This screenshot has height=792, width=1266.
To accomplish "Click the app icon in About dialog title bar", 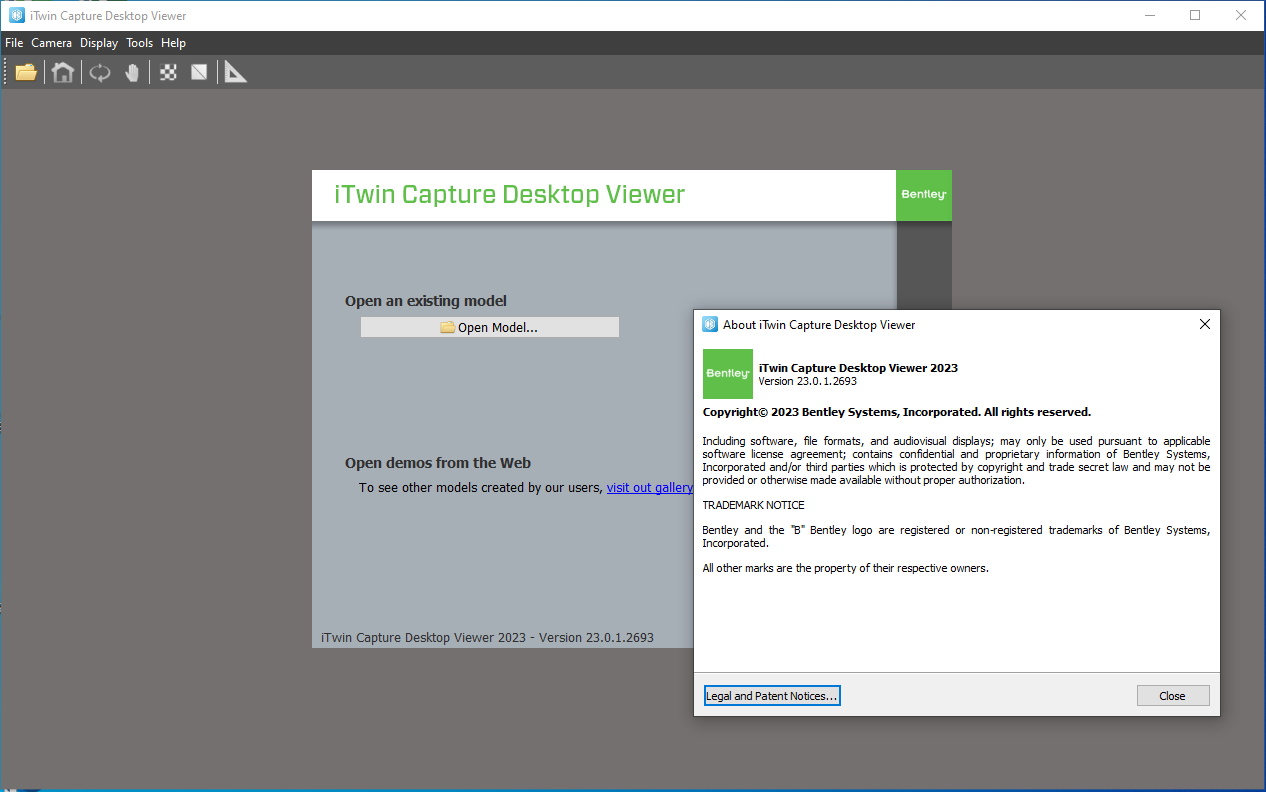I will [710, 324].
